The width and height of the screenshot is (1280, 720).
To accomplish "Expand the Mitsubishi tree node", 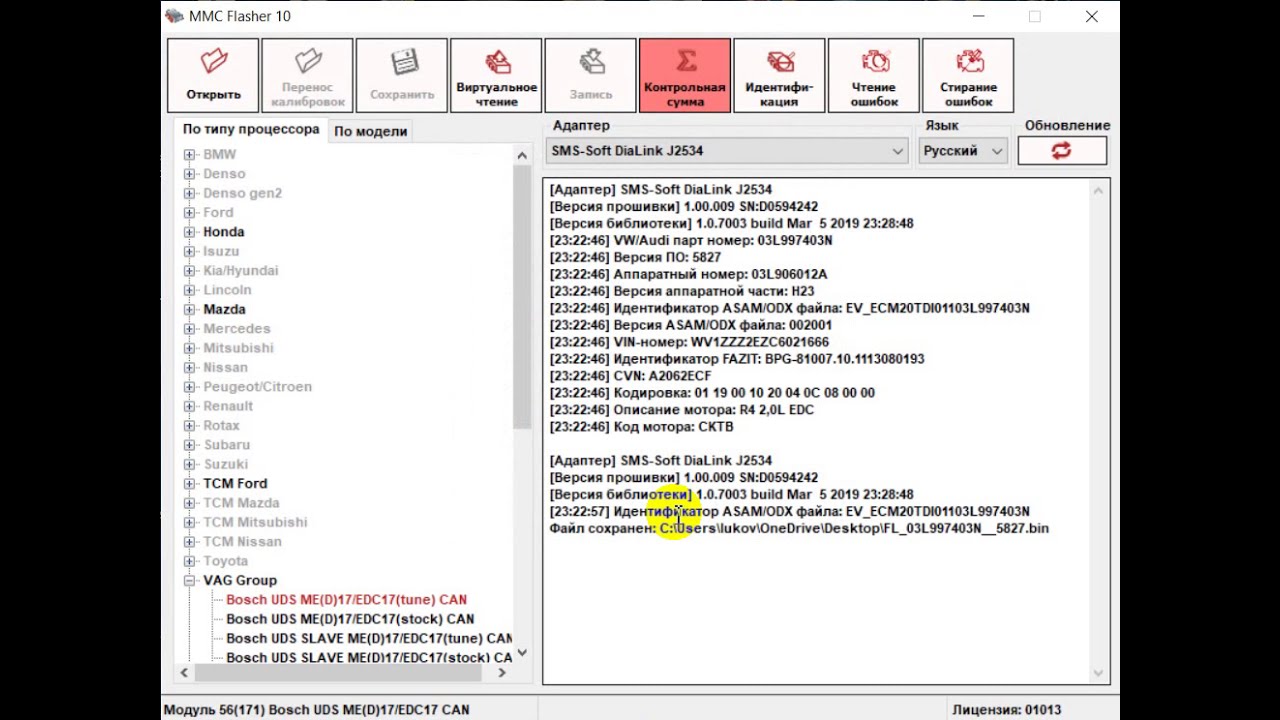I will click(189, 348).
